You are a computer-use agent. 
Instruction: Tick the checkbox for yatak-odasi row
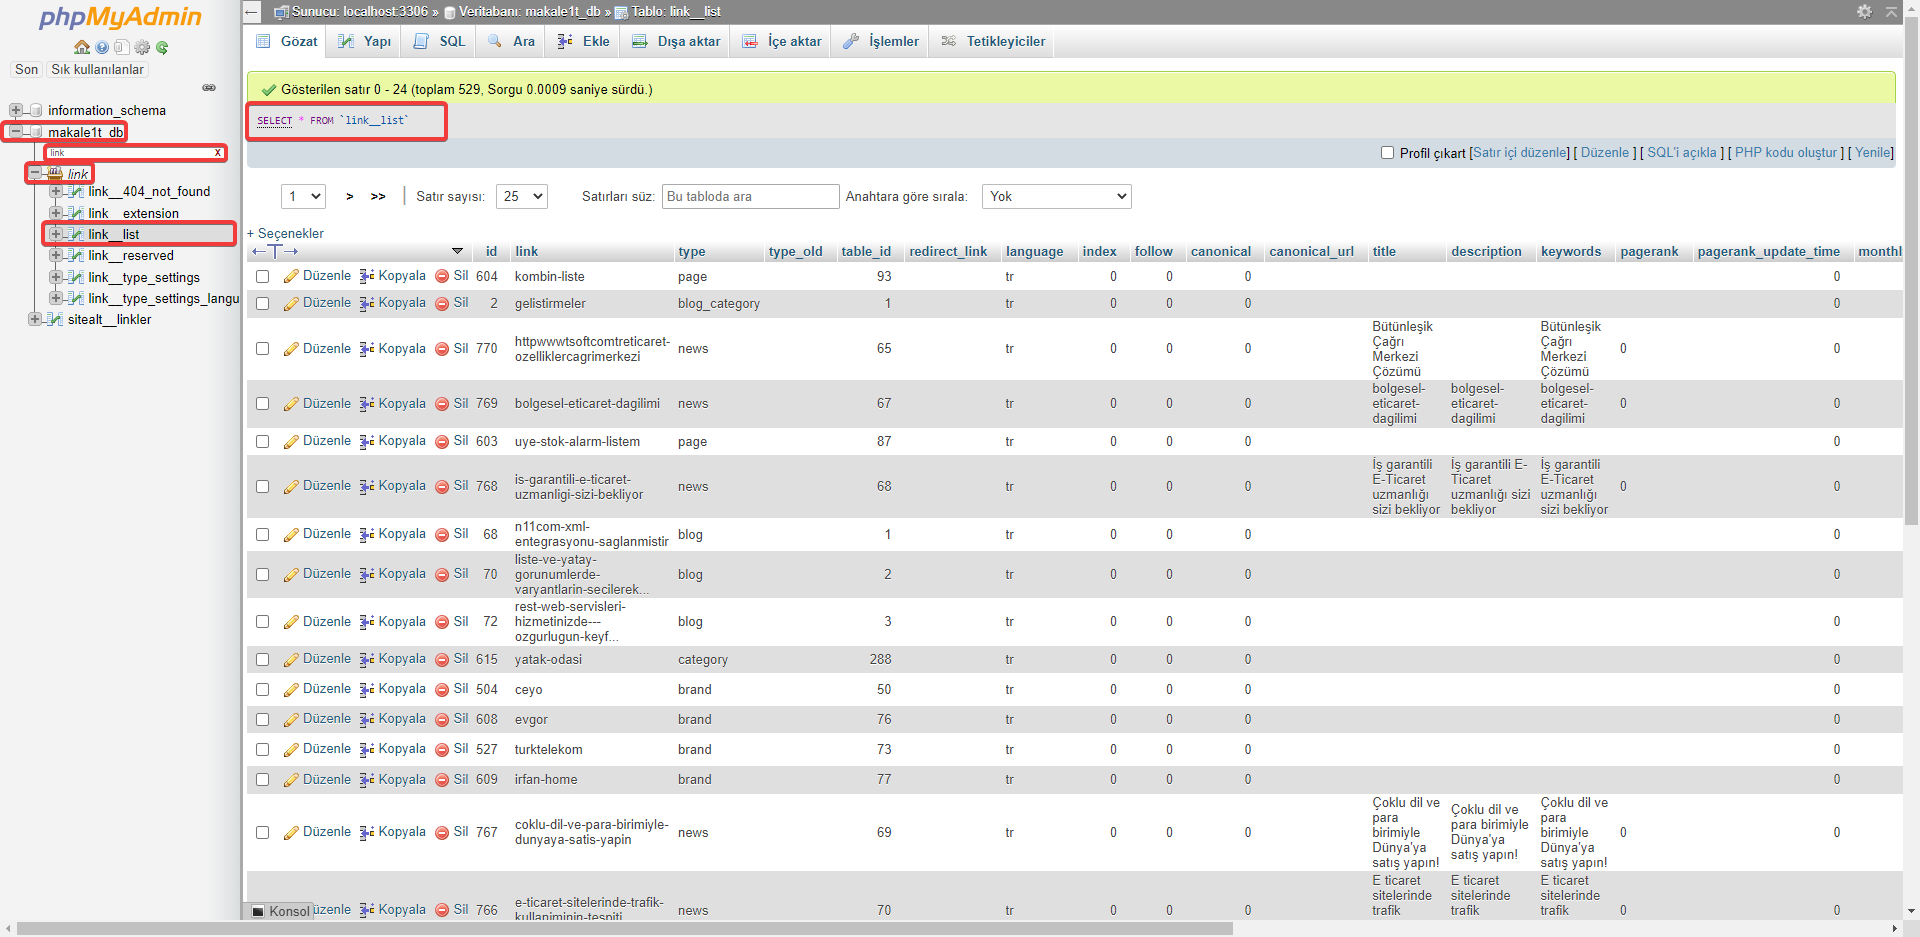click(262, 659)
